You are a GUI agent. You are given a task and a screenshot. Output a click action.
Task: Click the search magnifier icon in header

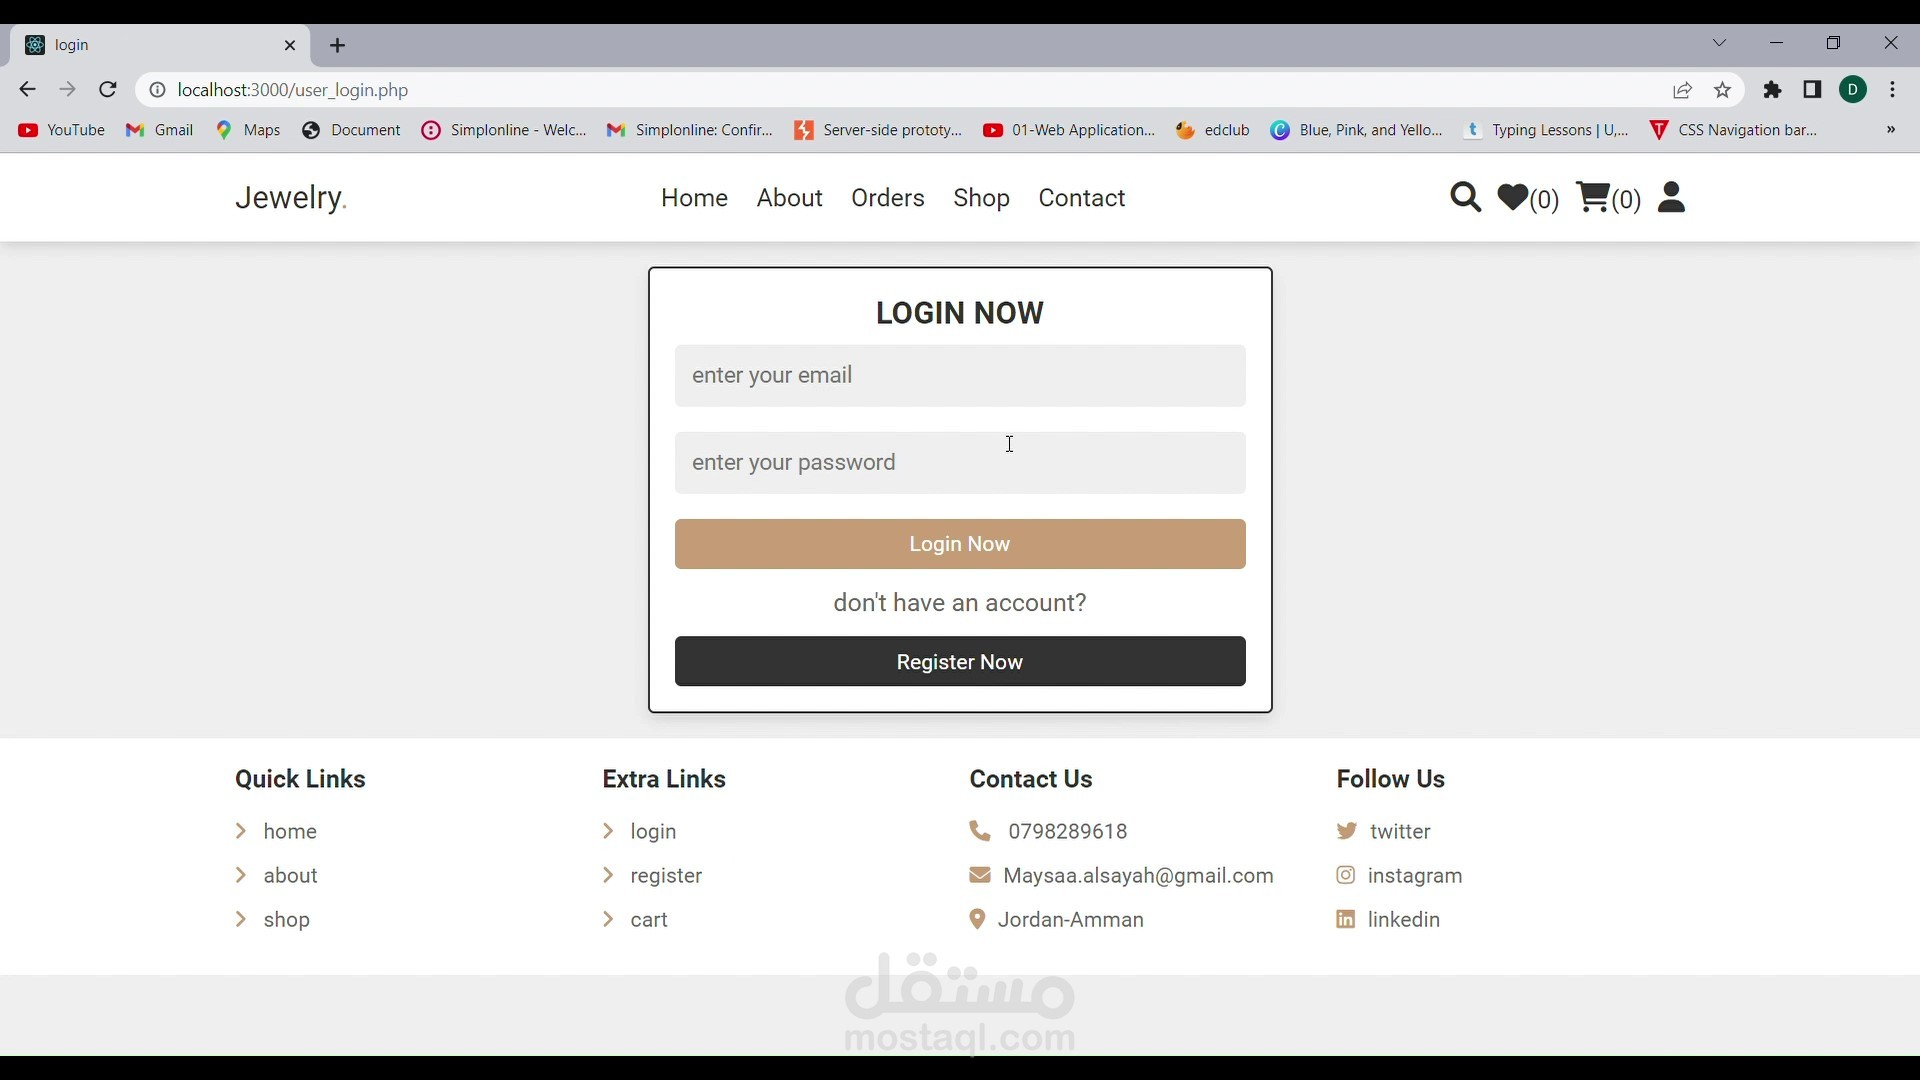pyautogui.click(x=1465, y=198)
